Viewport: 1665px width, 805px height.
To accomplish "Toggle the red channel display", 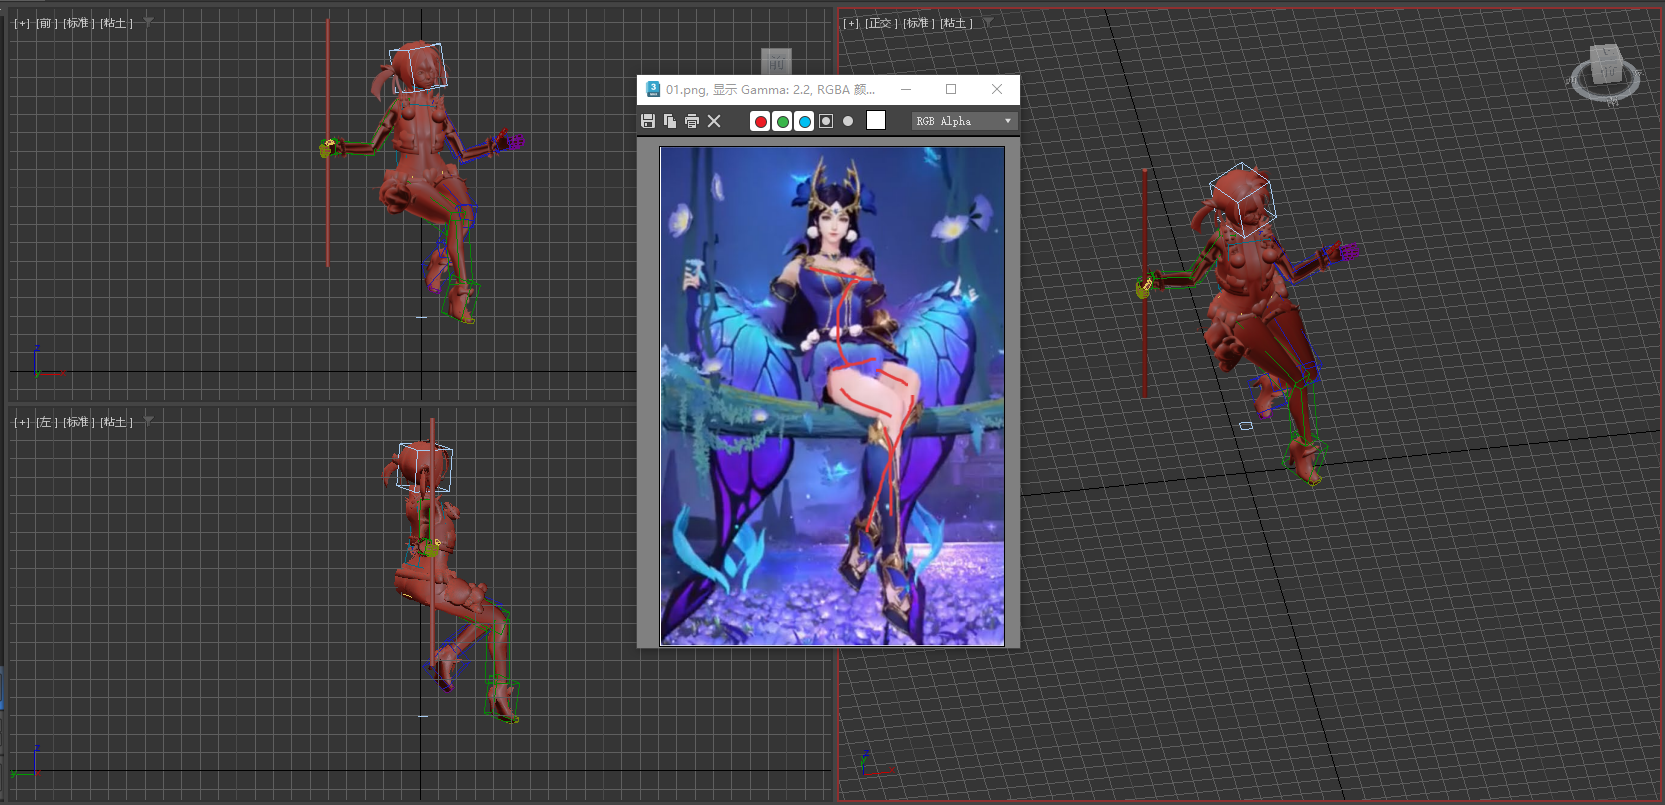I will pos(760,121).
